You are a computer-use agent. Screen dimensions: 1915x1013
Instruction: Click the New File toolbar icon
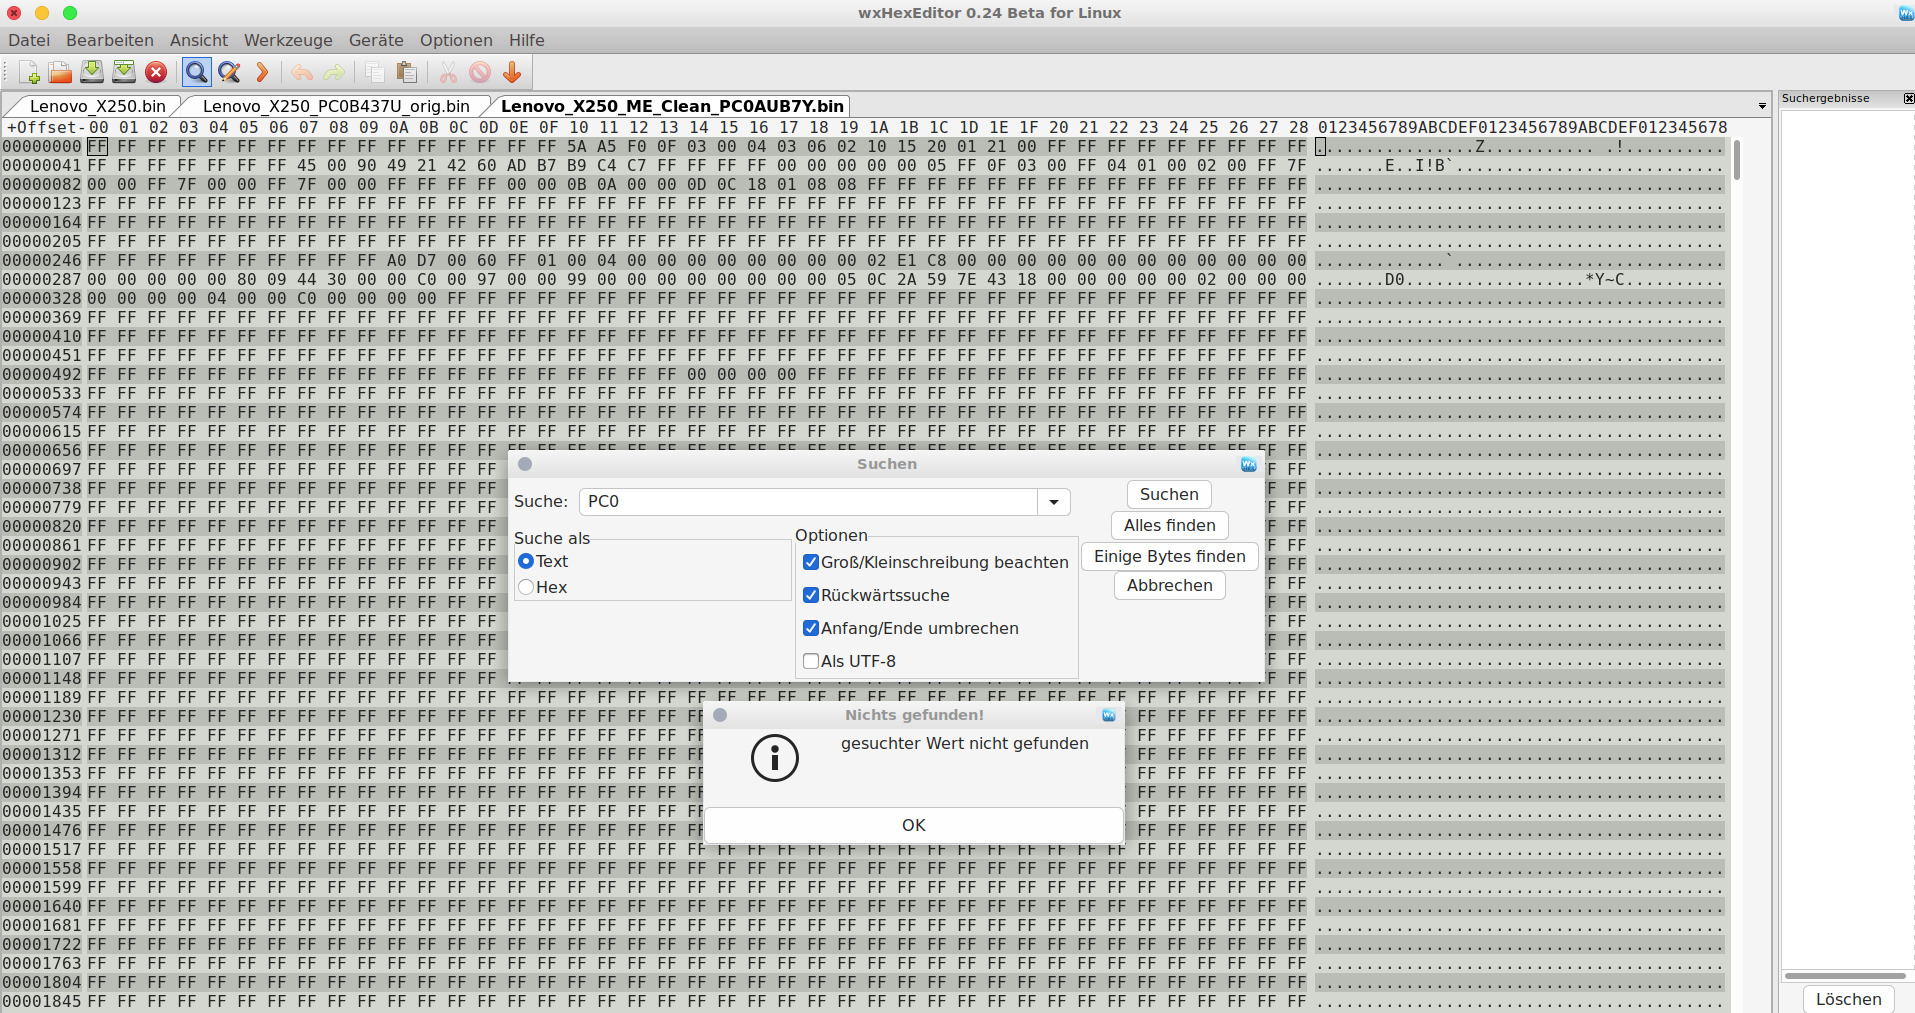(29, 72)
